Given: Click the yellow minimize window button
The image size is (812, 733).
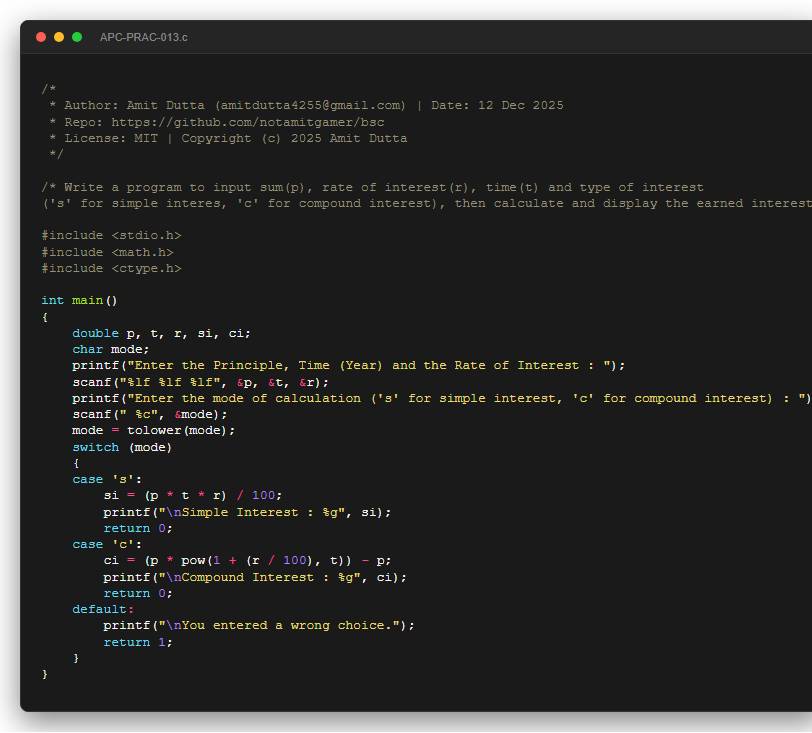Looking at the screenshot, I should tap(59, 37).
